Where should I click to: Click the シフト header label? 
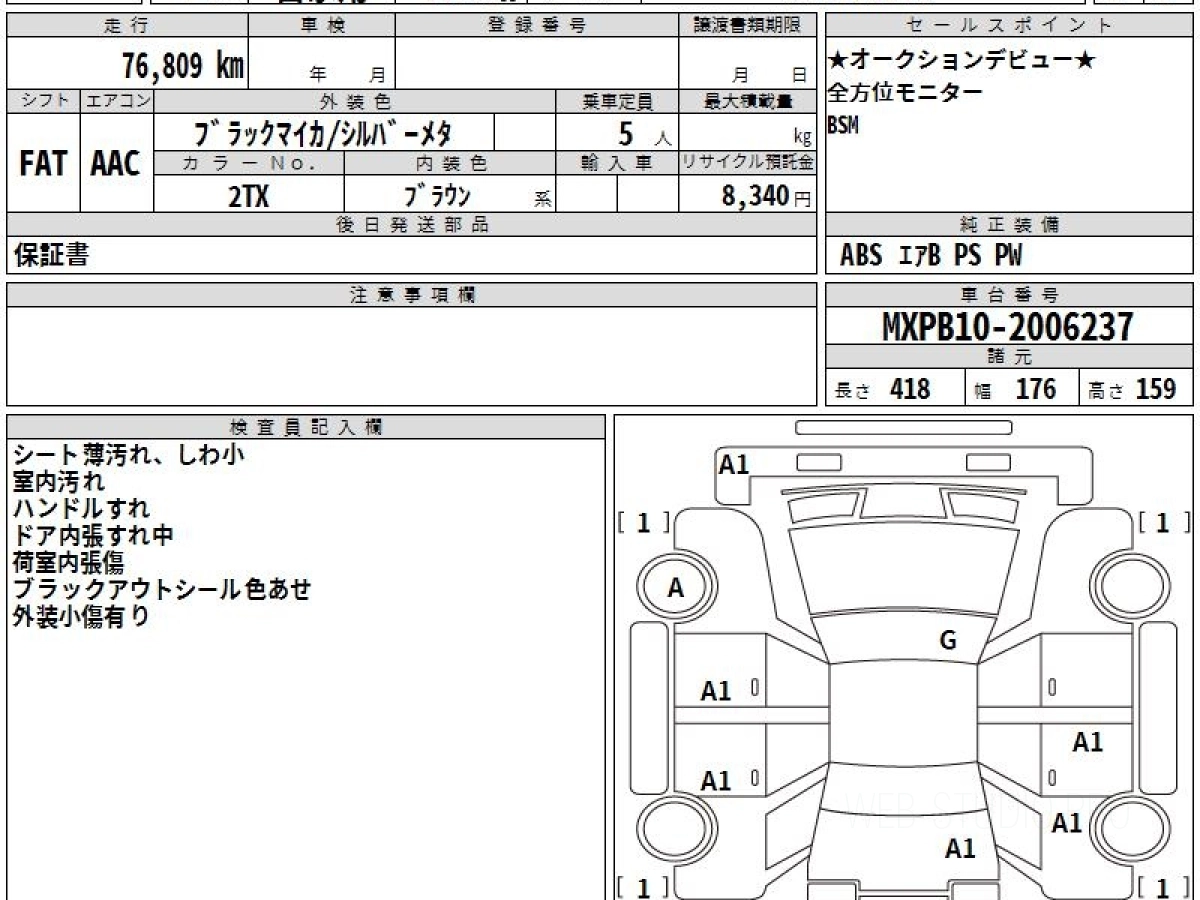43,101
